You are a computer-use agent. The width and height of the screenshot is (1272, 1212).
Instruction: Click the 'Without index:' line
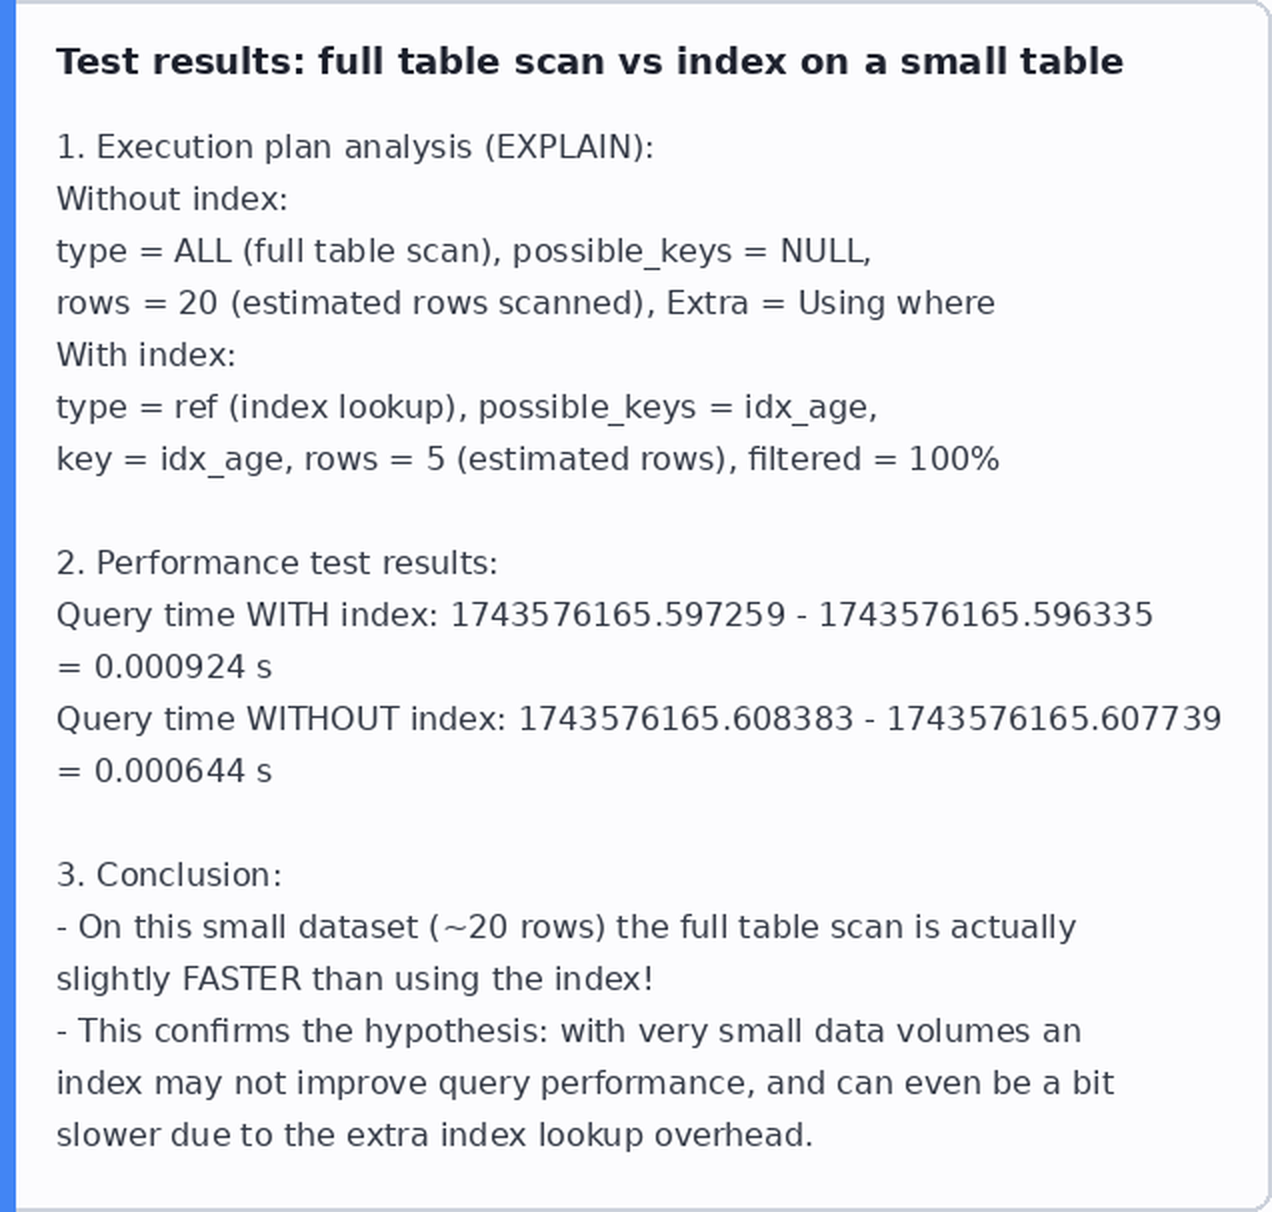(x=172, y=199)
